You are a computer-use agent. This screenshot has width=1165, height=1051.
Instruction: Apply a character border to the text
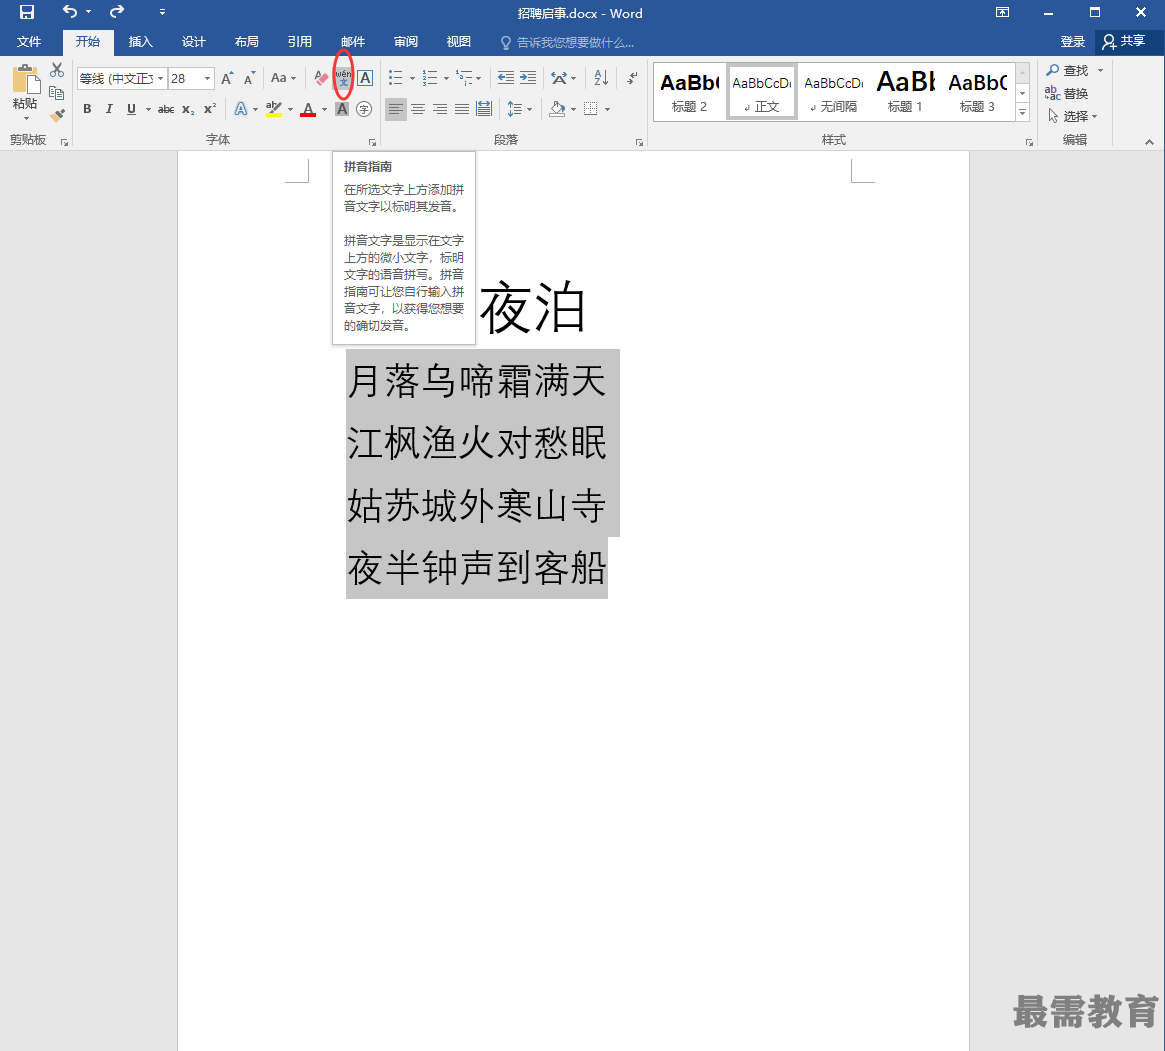click(365, 78)
